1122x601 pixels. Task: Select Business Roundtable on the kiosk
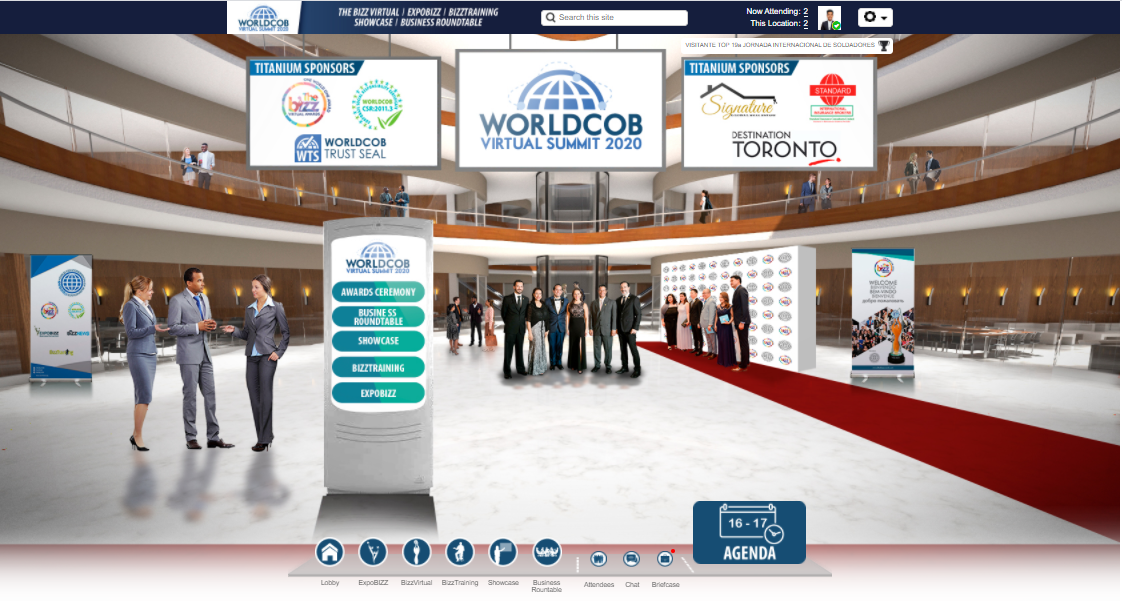[x=378, y=317]
